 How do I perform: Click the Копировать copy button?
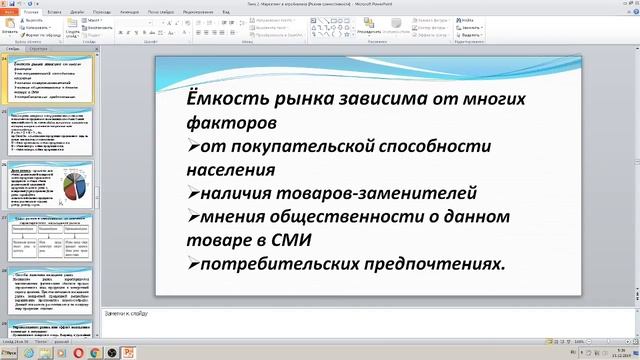pos(35,28)
